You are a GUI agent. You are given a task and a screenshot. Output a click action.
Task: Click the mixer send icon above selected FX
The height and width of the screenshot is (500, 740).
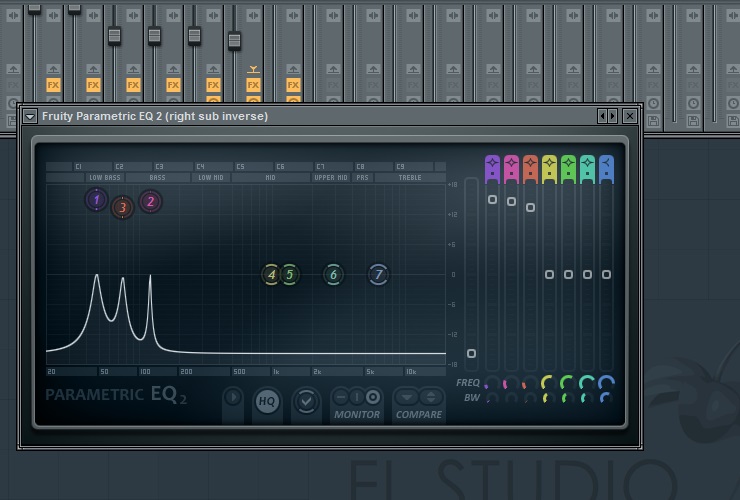253,69
